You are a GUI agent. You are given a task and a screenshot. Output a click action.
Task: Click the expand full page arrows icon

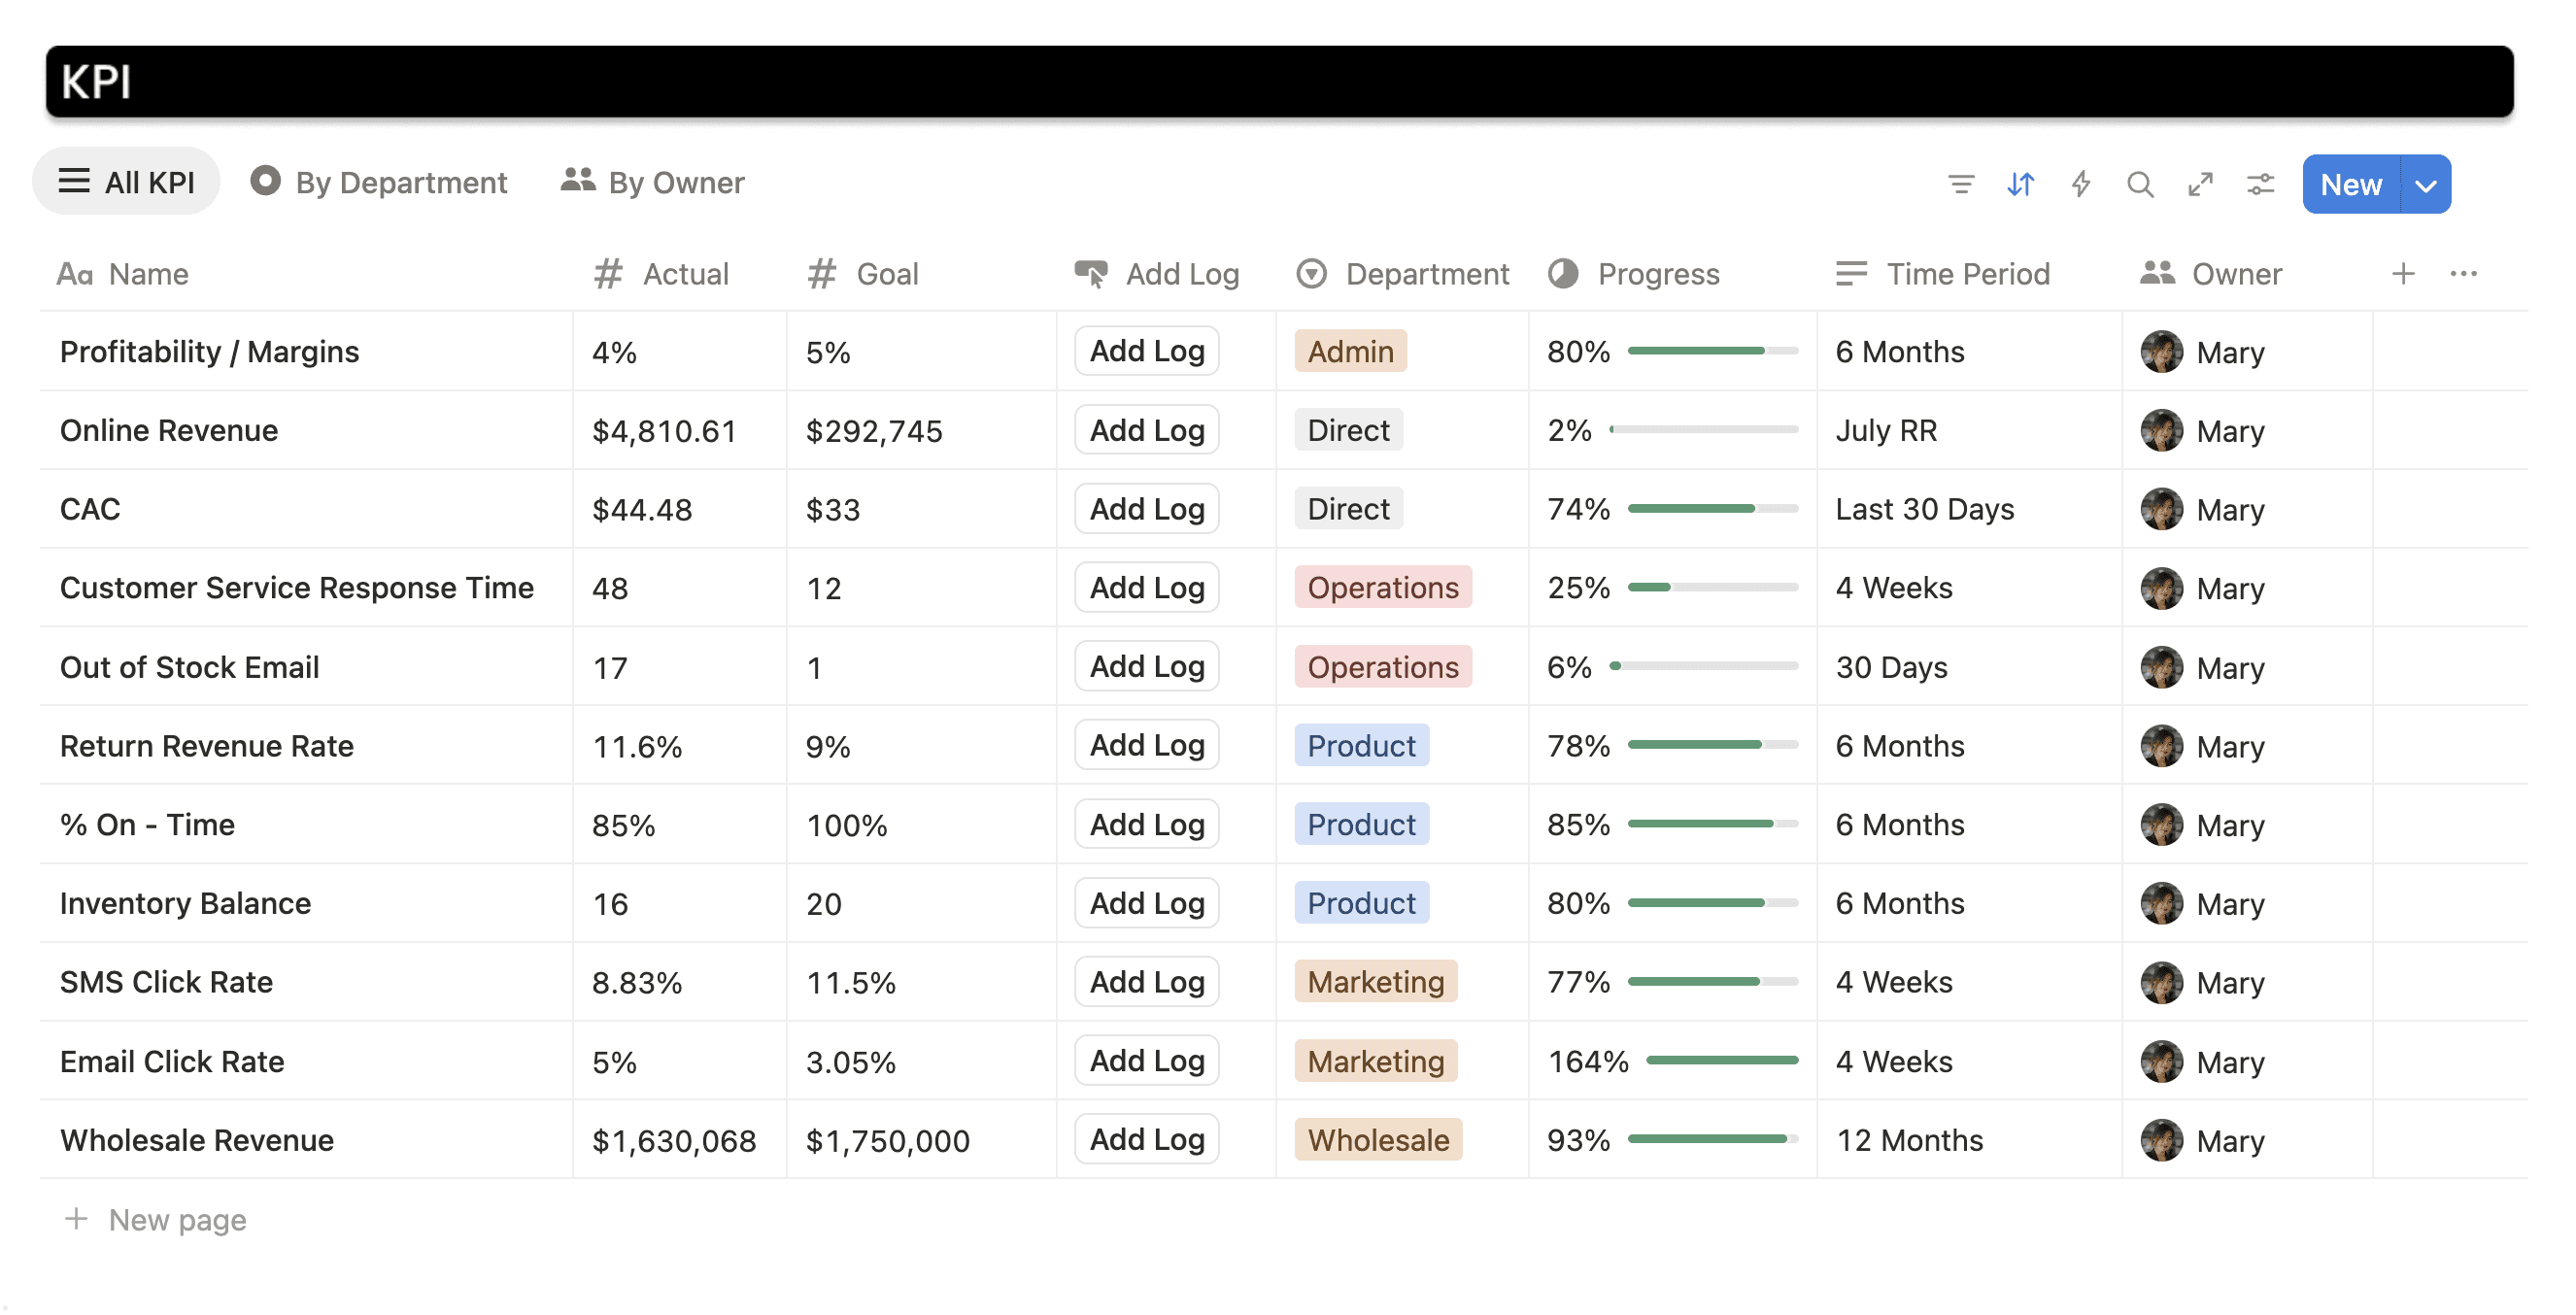point(2200,184)
